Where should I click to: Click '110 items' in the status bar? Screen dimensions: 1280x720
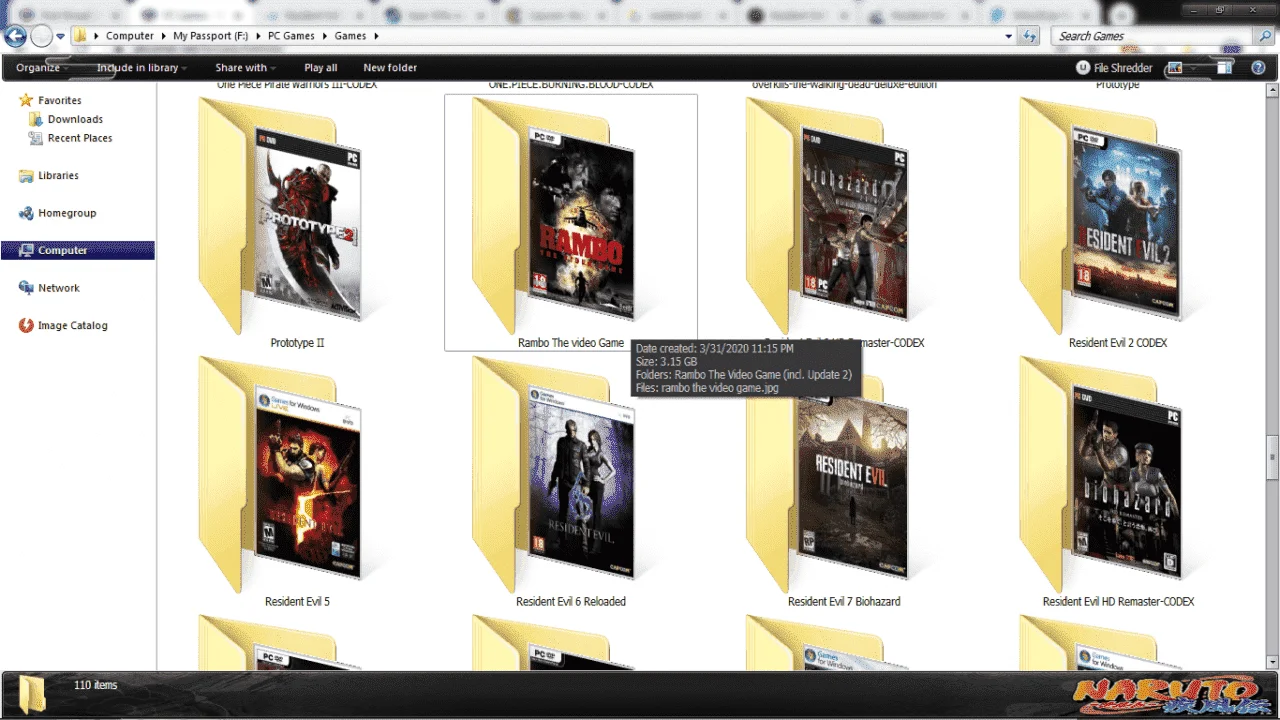[95, 685]
